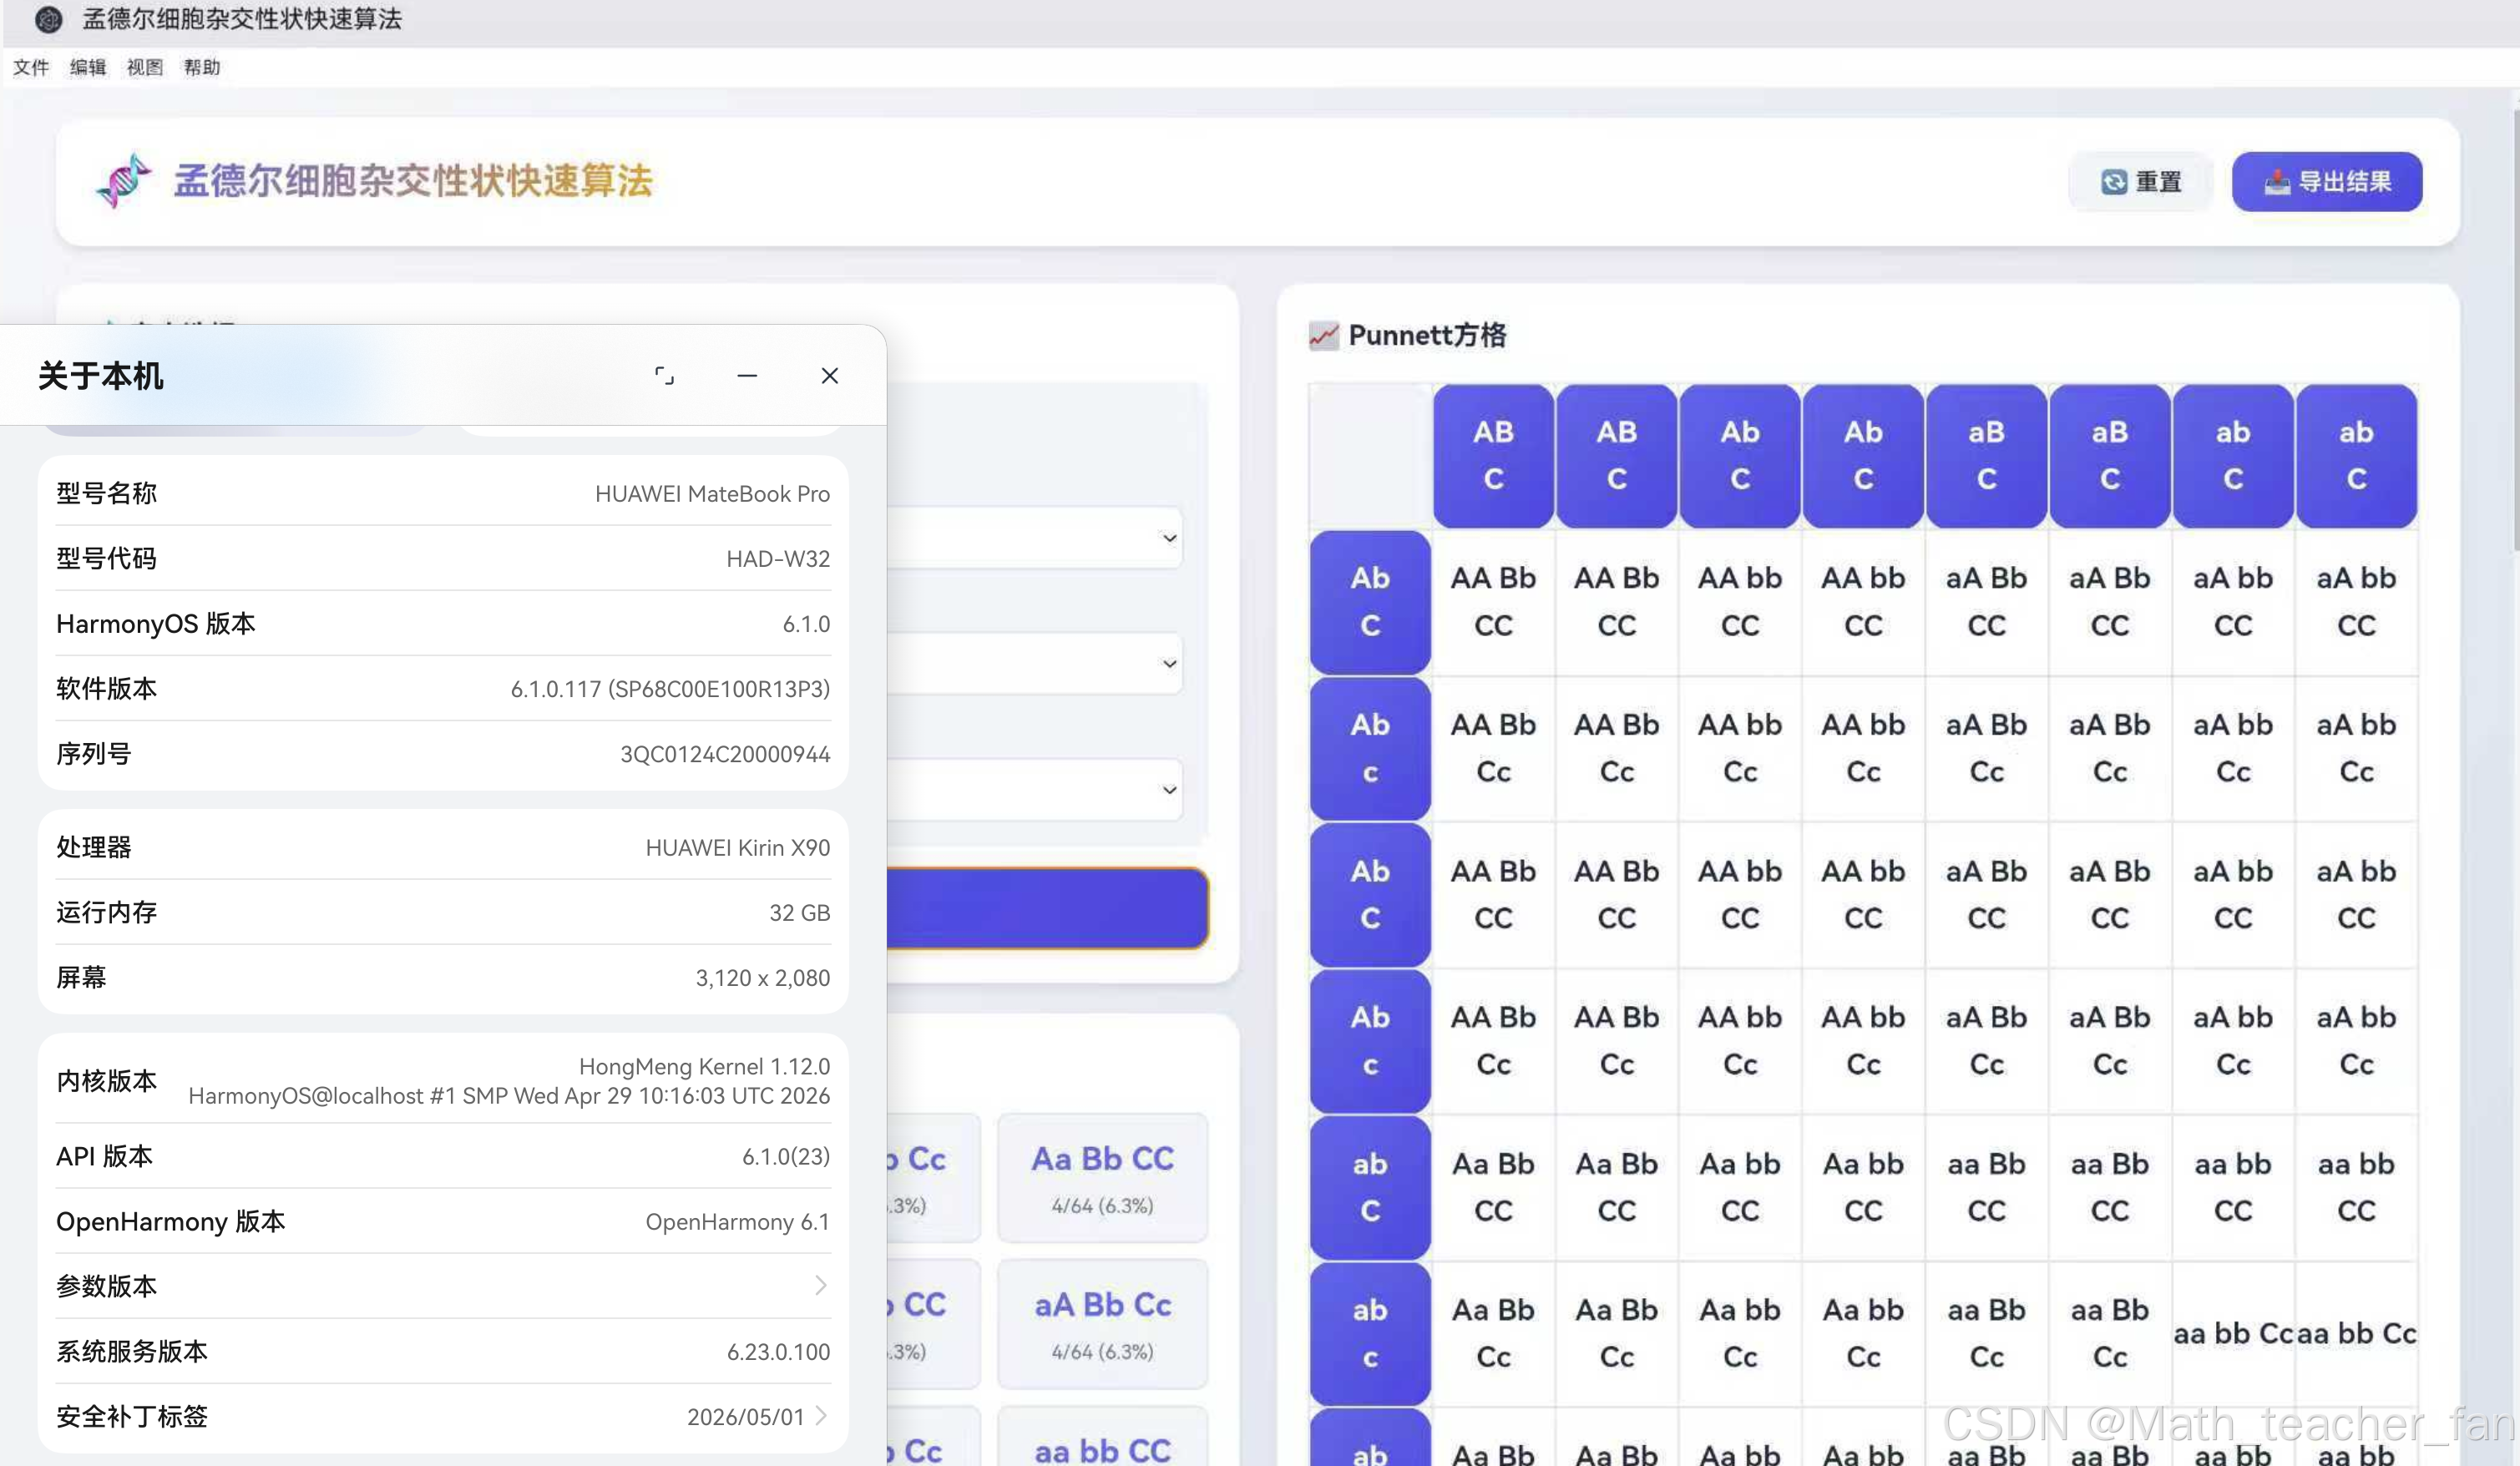
Task: Click the HUAWEI MateBook Pro value
Action: pos(712,494)
